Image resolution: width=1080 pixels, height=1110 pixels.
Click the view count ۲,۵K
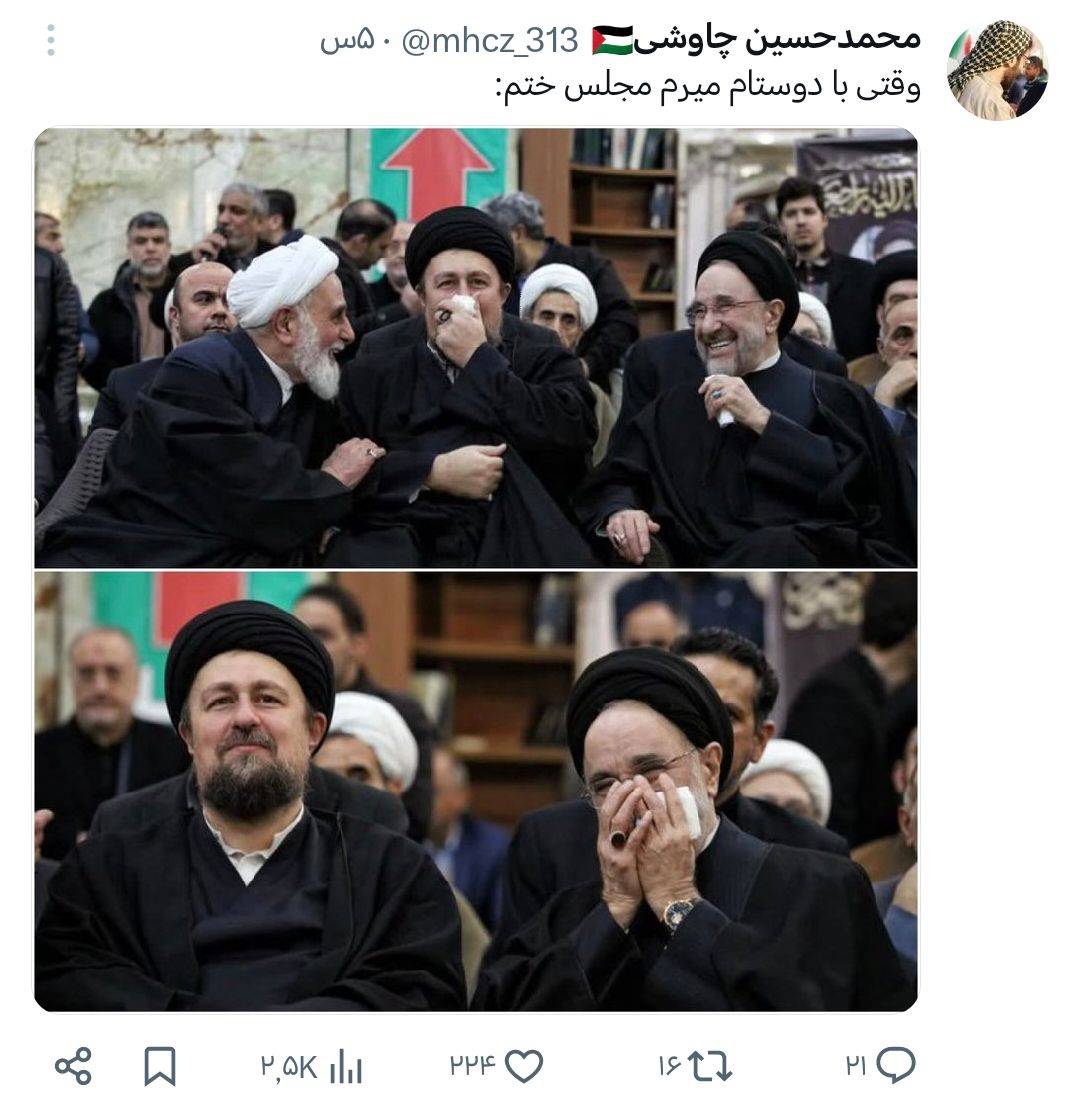[x=289, y=1066]
